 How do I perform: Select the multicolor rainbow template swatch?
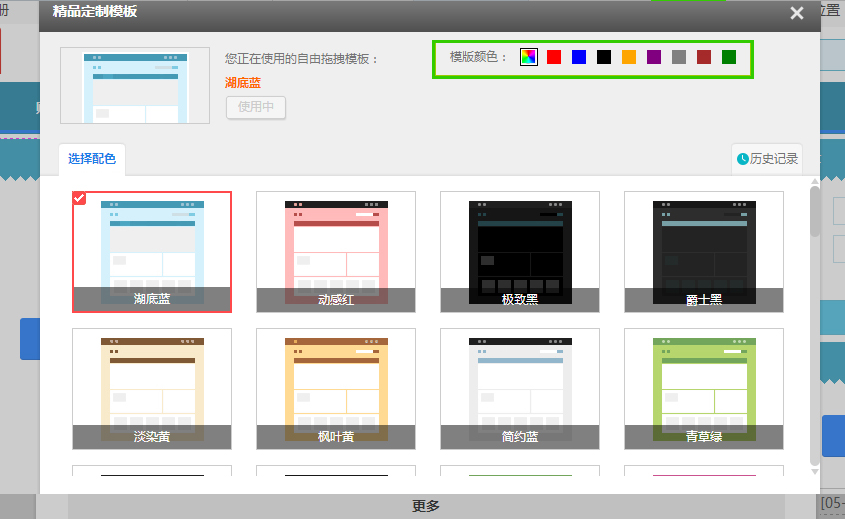click(x=529, y=57)
